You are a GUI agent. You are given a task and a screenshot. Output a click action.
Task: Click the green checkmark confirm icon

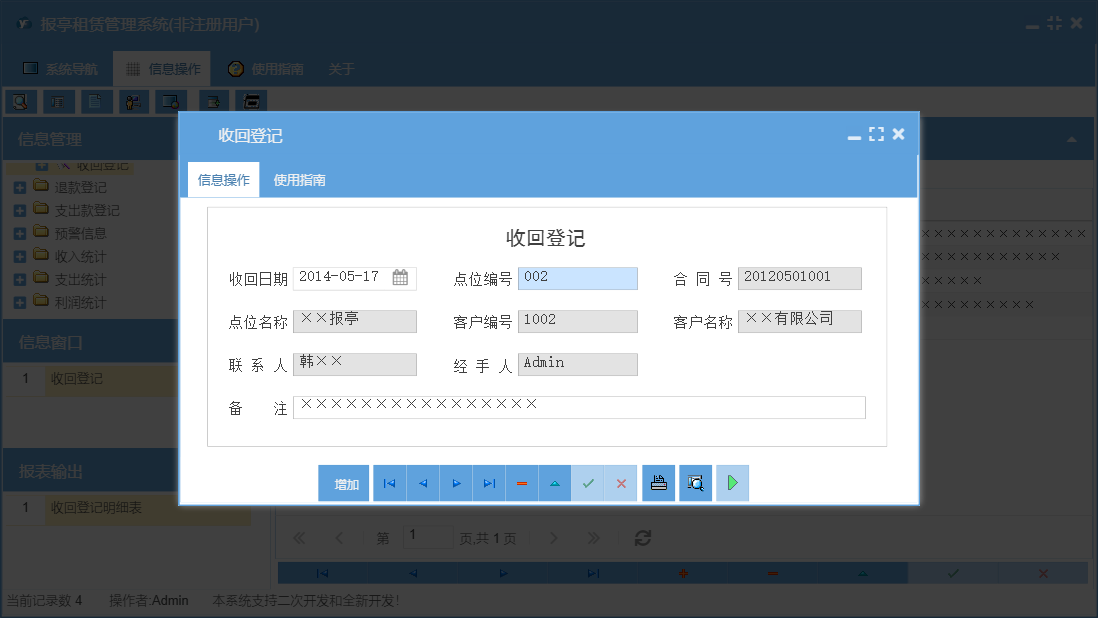click(x=588, y=483)
